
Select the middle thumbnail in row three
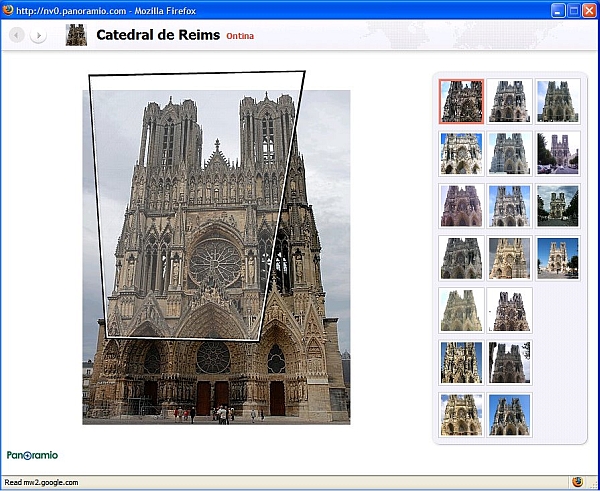pos(509,206)
